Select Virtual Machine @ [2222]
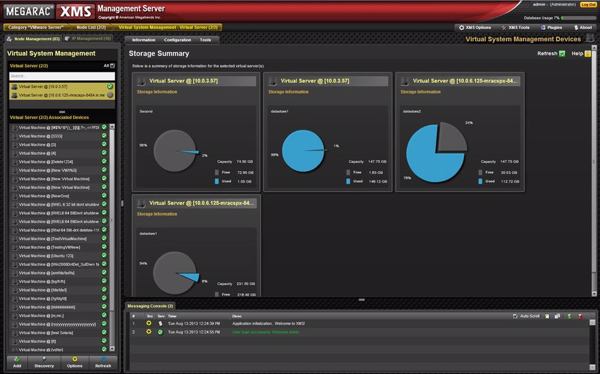600x374 pixels. 59,136
